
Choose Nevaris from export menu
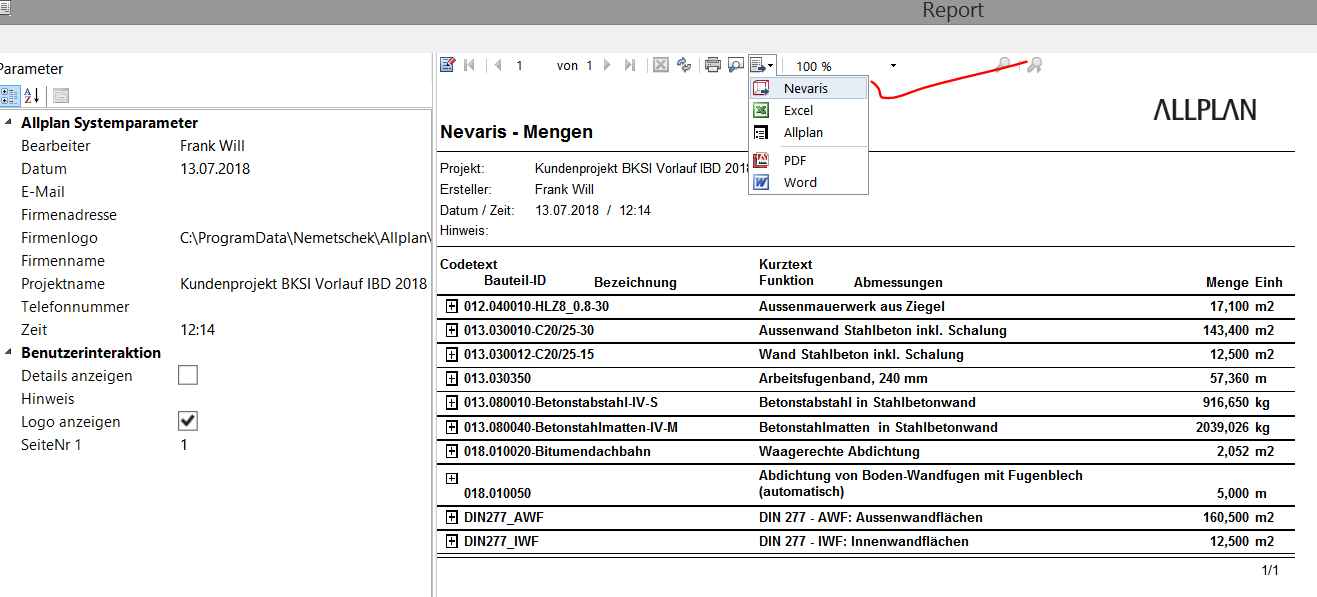pyautogui.click(x=805, y=88)
